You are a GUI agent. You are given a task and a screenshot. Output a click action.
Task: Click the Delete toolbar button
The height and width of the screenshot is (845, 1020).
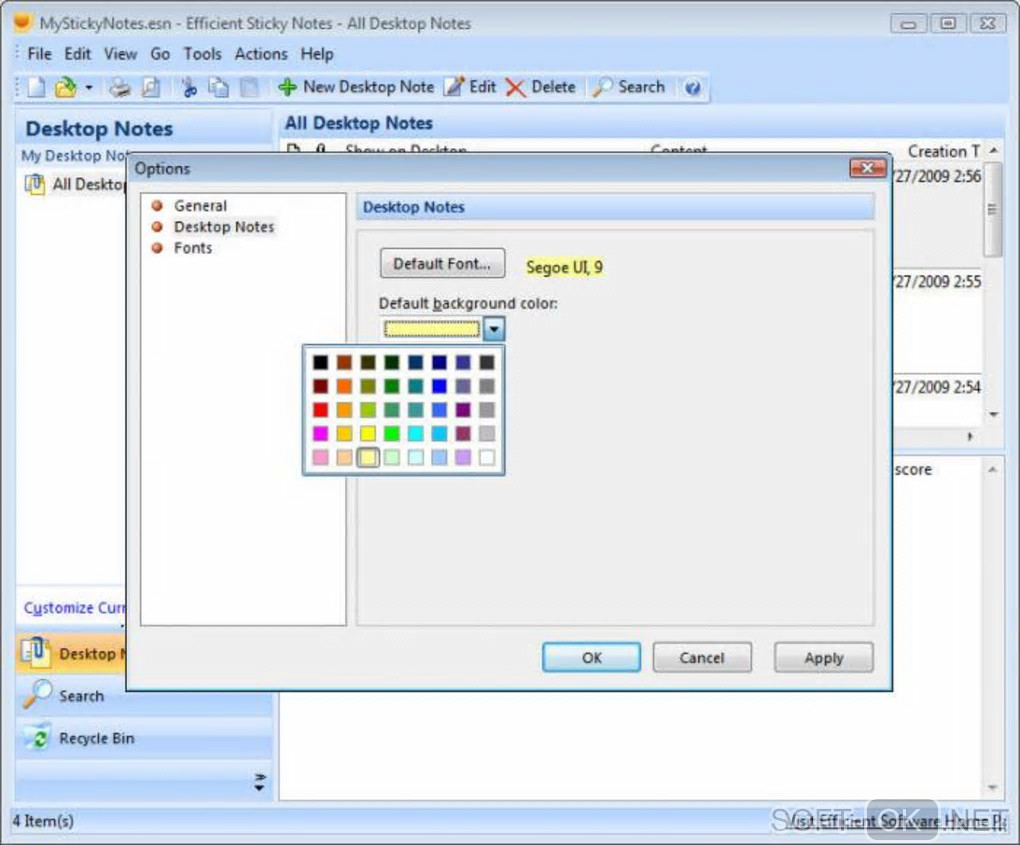[541, 87]
